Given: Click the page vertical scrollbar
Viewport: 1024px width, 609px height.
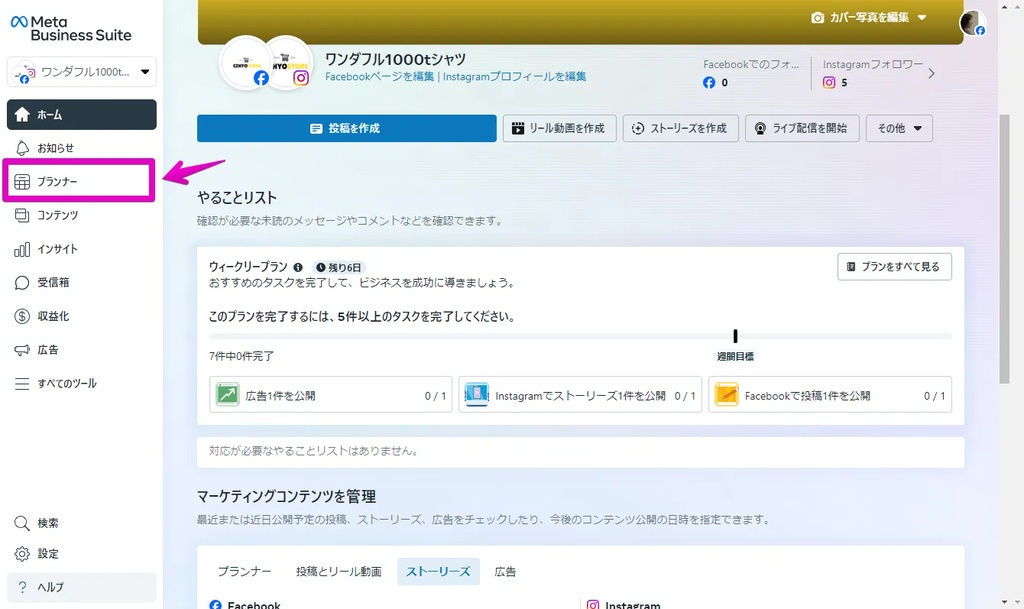Looking at the screenshot, I should click(x=1004, y=248).
